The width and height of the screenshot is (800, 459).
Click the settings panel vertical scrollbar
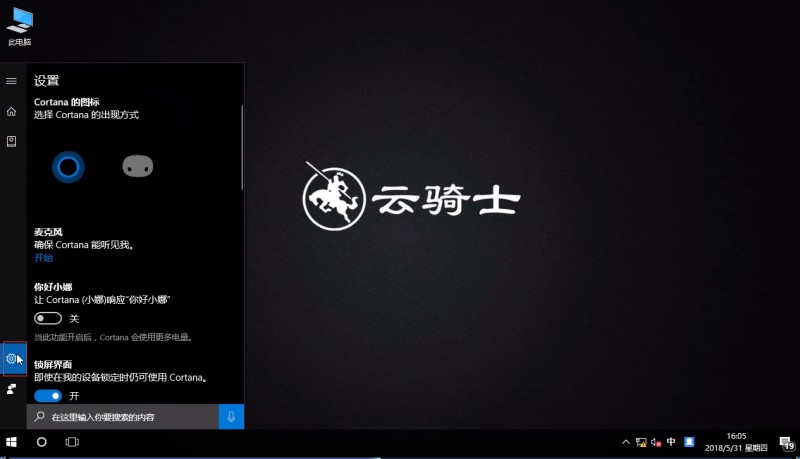point(242,148)
